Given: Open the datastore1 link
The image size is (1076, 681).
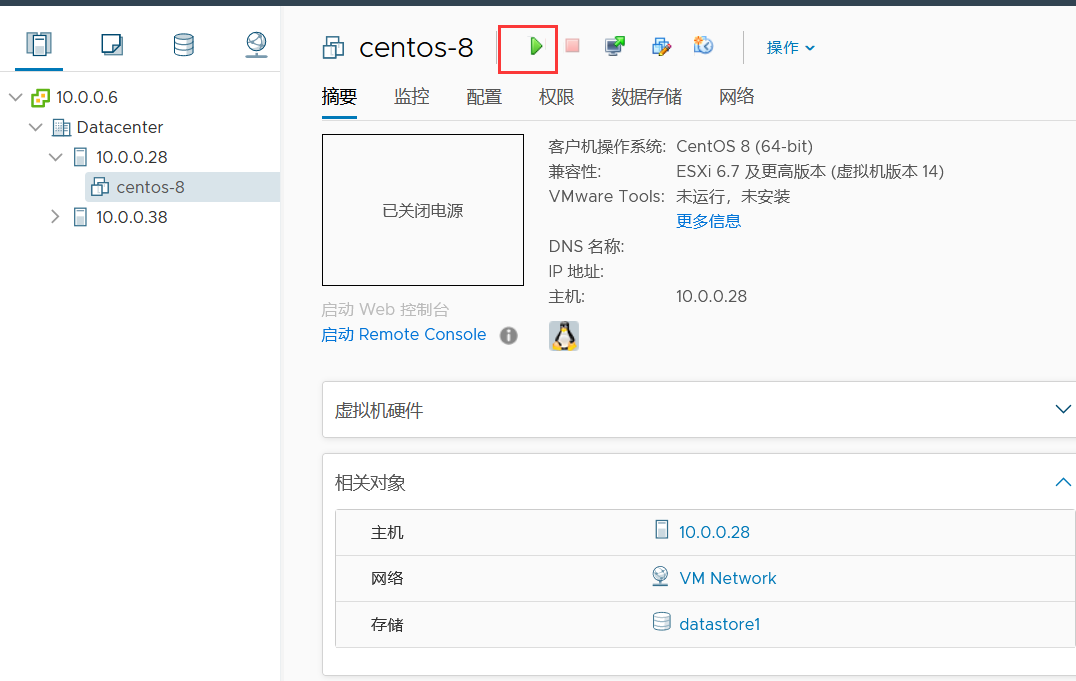Looking at the screenshot, I should (x=719, y=624).
